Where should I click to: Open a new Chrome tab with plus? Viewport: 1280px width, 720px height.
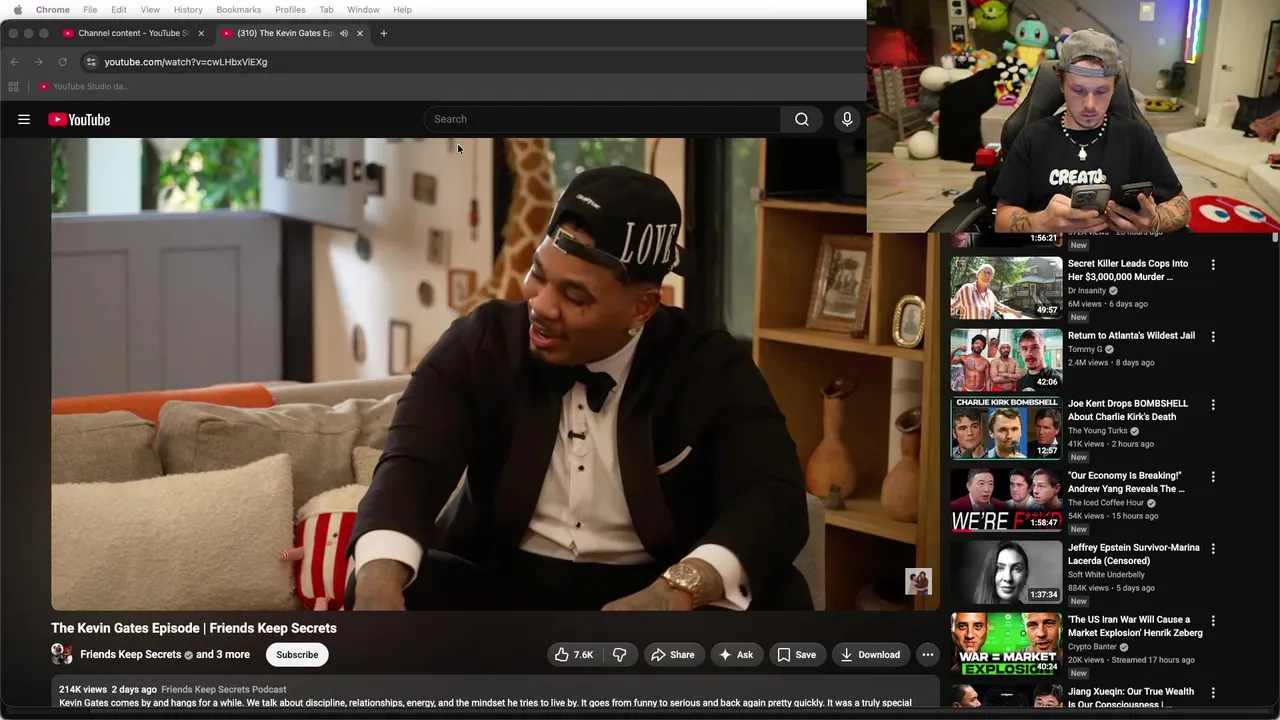[383, 33]
